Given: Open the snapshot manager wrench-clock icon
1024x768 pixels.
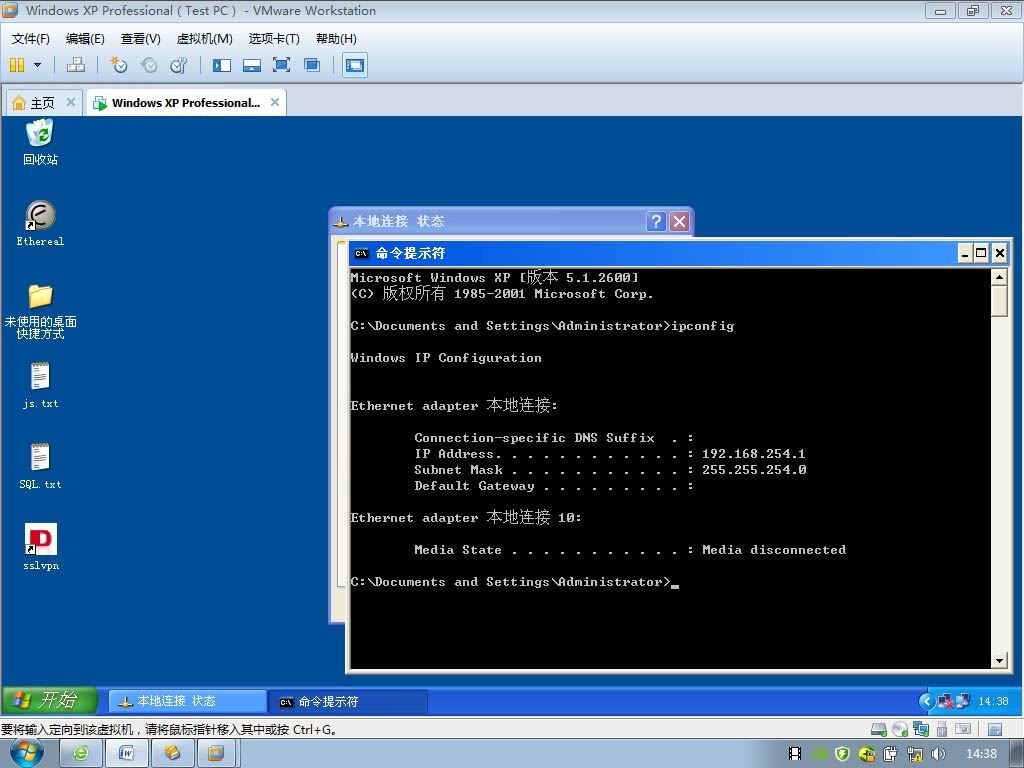Looking at the screenshot, I should [178, 65].
